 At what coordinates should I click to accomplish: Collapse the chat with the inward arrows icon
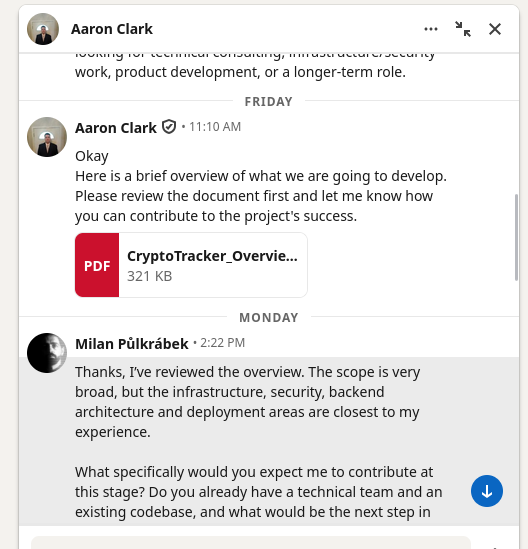point(463,29)
